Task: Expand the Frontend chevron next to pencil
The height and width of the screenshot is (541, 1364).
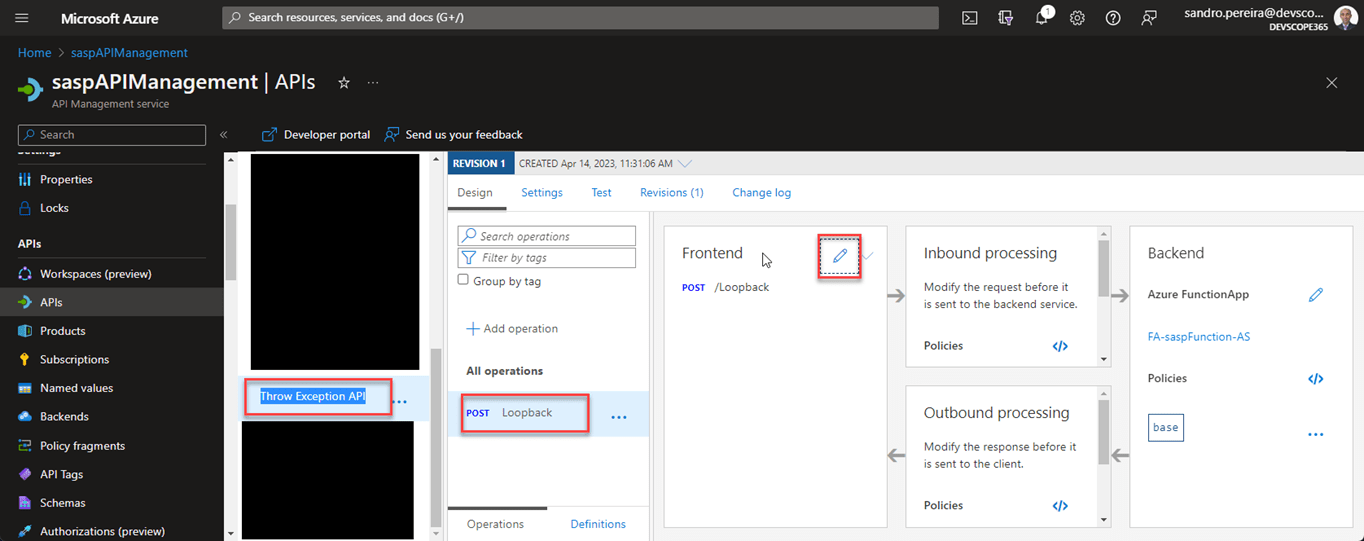Action: [869, 256]
